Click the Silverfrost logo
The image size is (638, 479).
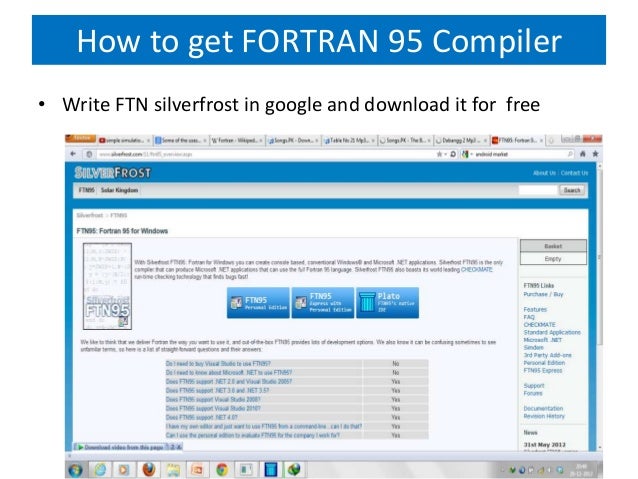click(x=113, y=173)
